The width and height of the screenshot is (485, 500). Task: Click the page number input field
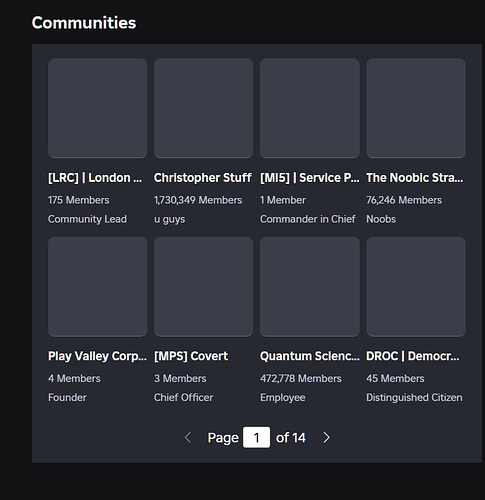coord(257,437)
